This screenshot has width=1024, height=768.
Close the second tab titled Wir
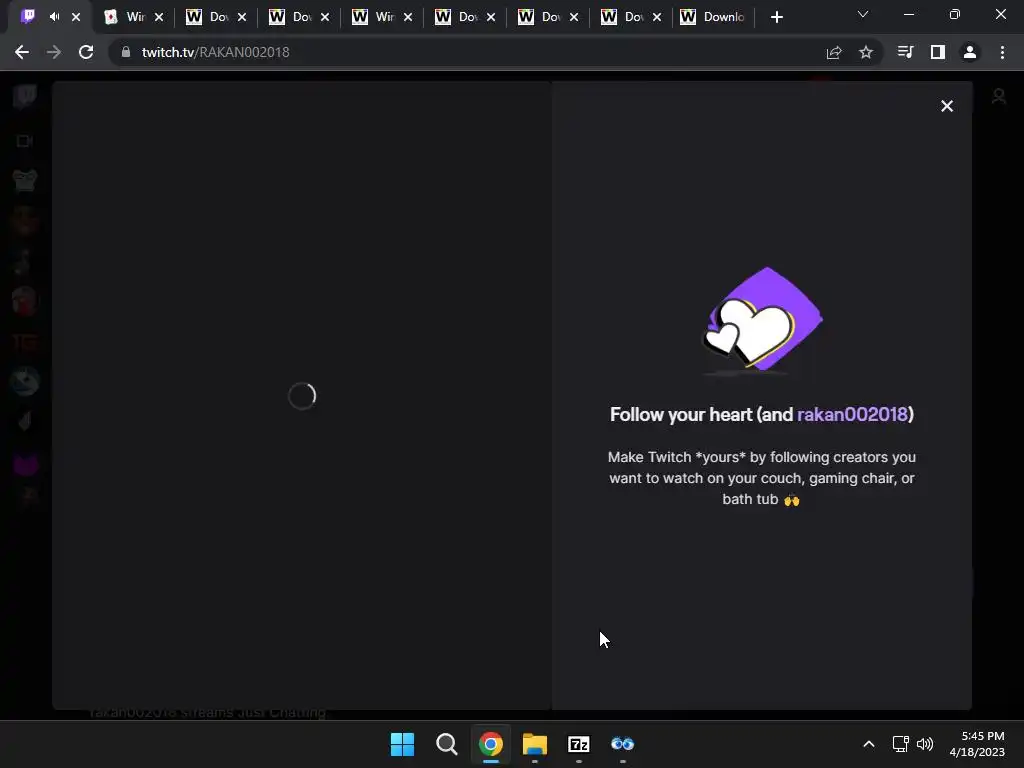[159, 17]
